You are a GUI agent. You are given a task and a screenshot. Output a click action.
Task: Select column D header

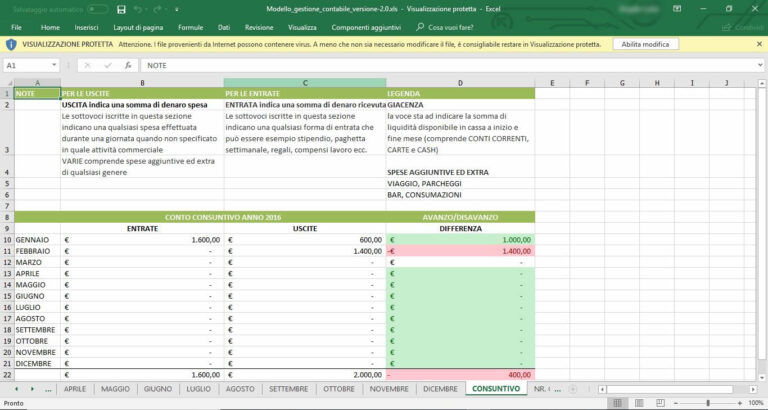coord(460,83)
